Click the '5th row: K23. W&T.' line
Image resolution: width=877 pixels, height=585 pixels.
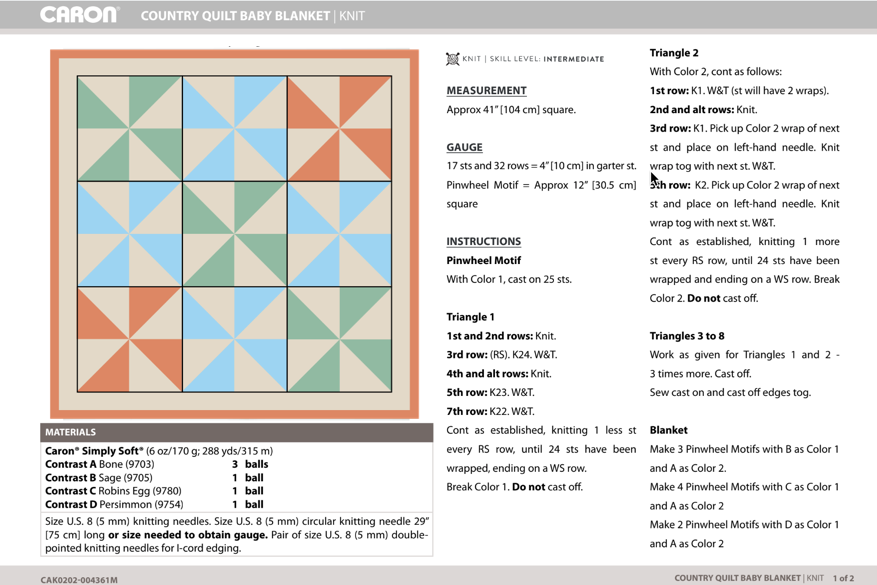[x=490, y=393]
